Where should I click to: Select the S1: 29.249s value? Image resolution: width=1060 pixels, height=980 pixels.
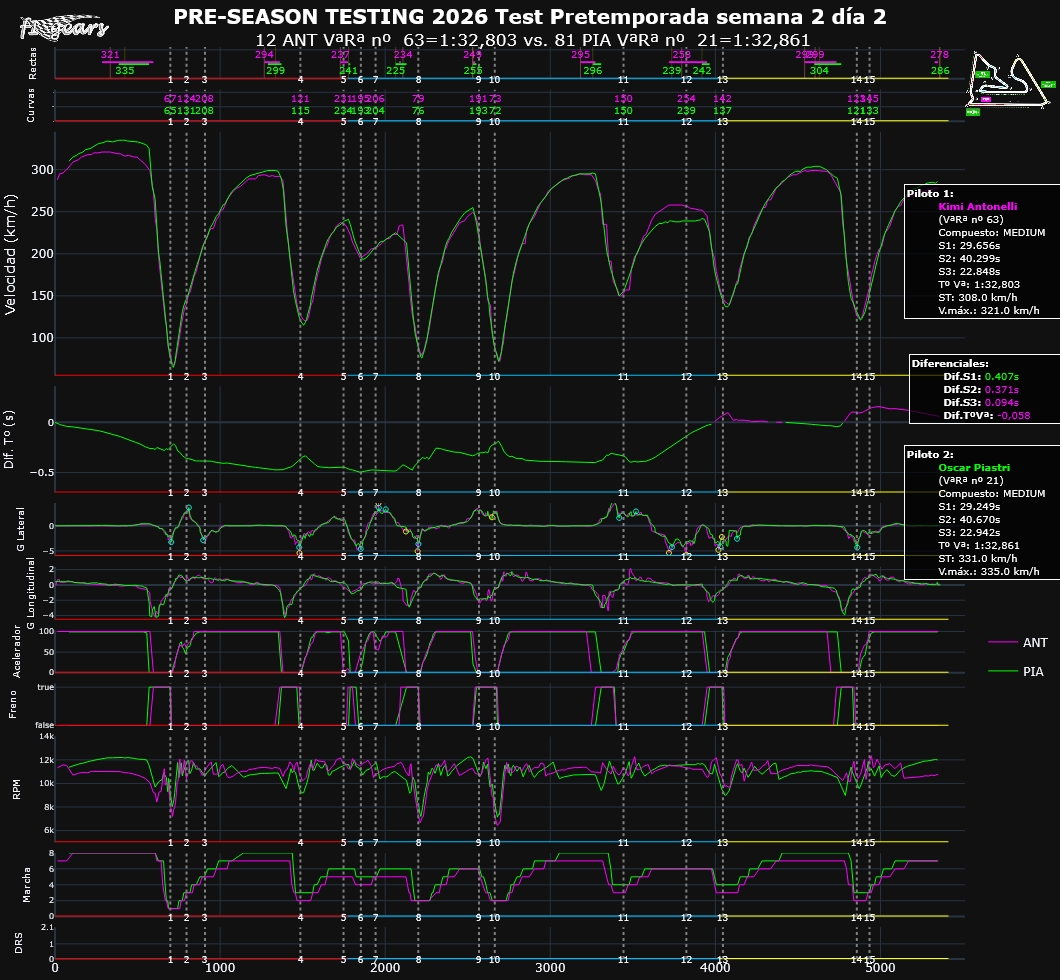[969, 506]
